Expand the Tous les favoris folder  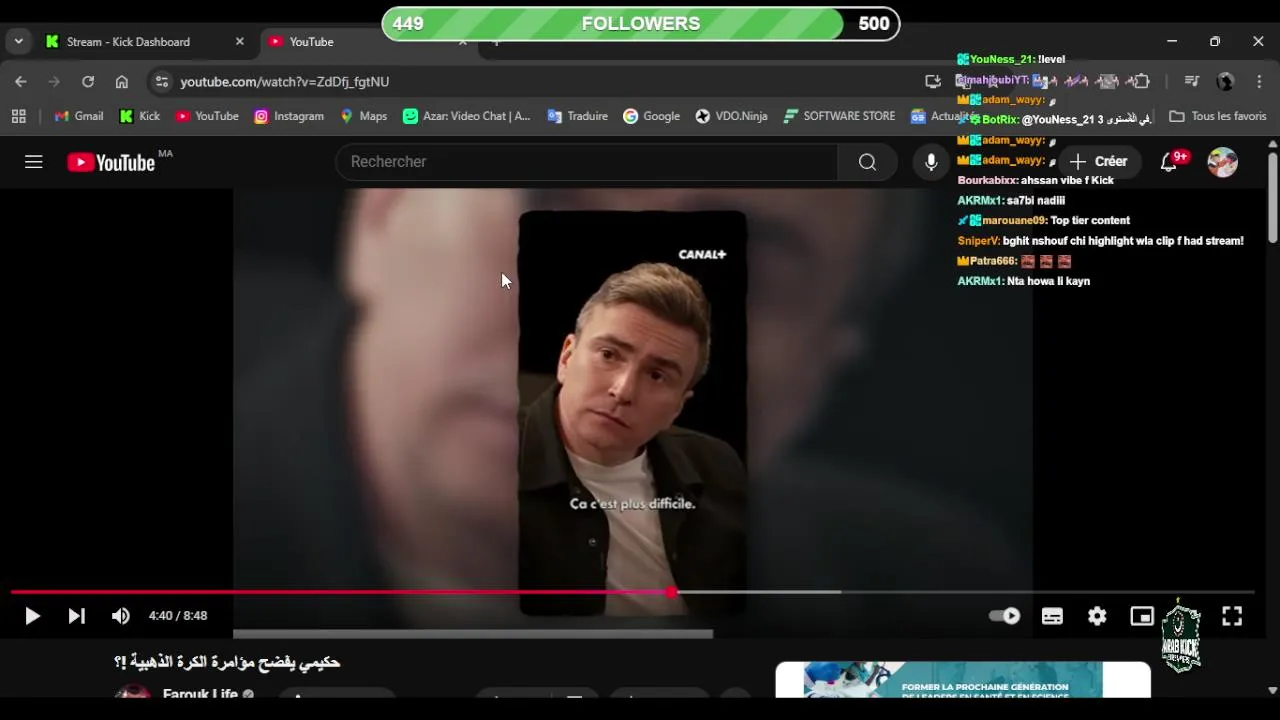point(1217,116)
